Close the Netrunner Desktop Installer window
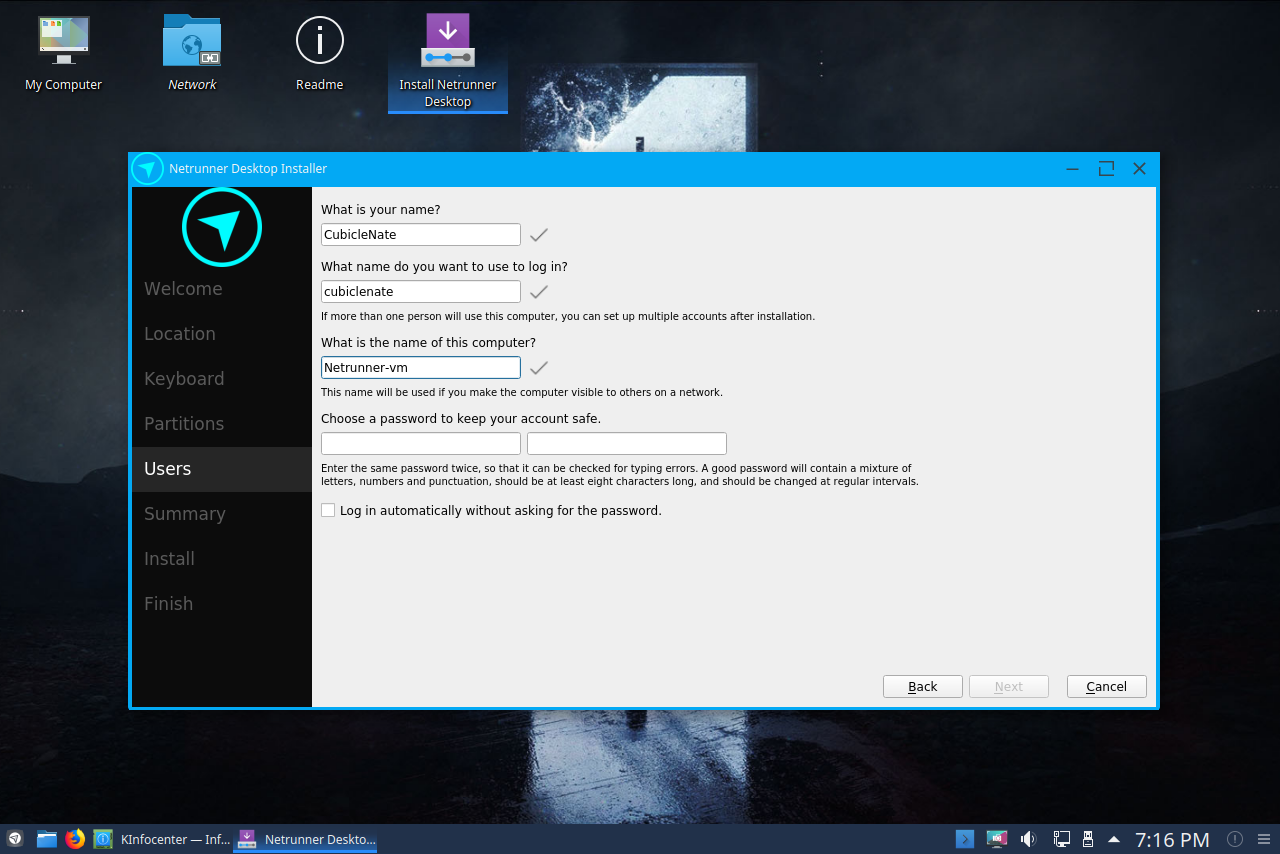Screen dimensions: 1280x854 [x=1139, y=169]
